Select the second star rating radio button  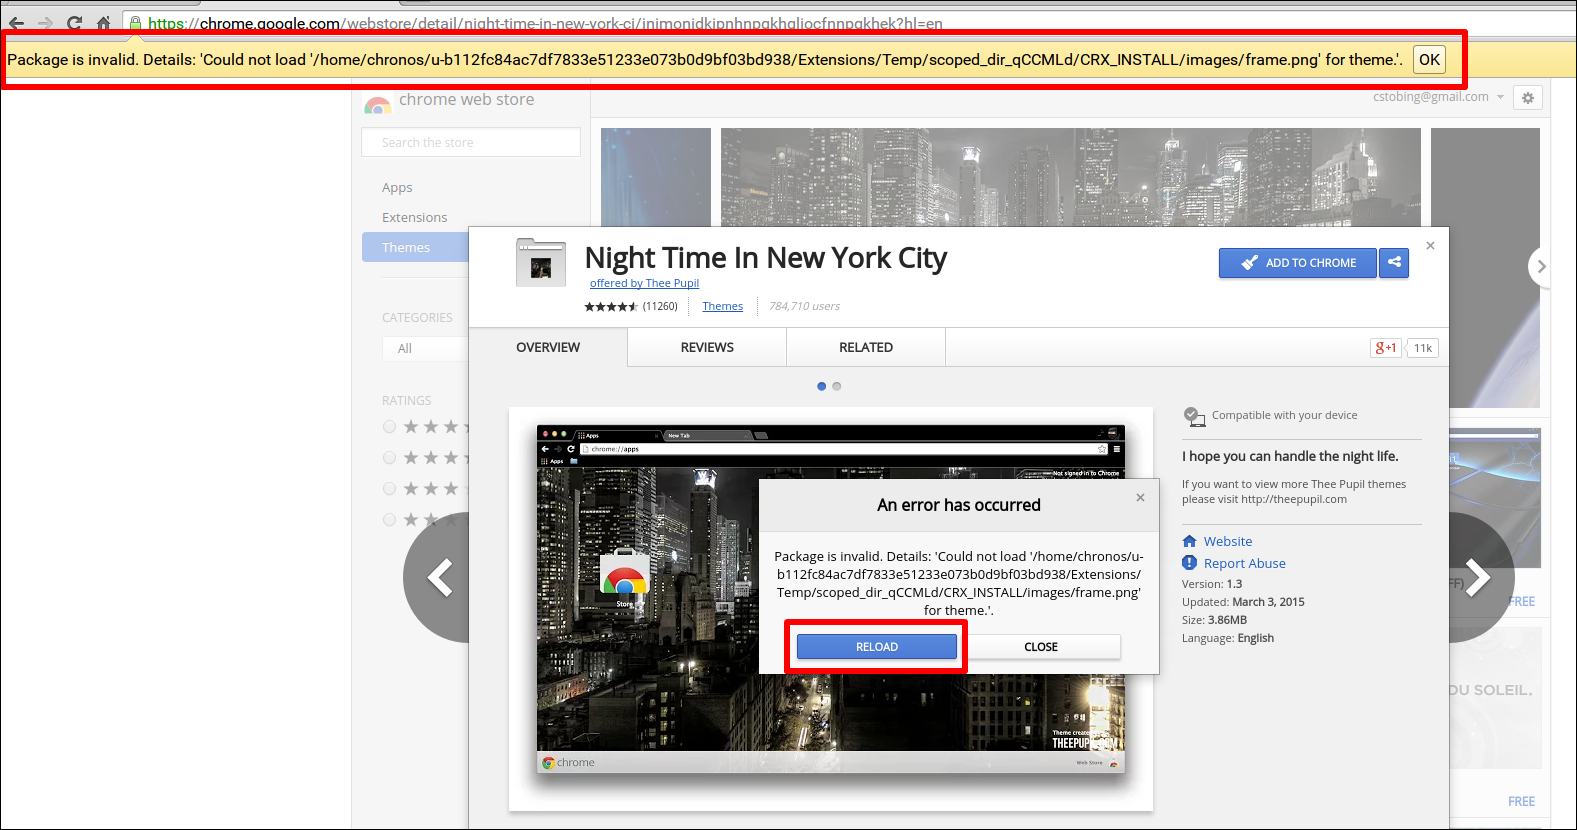pos(389,458)
